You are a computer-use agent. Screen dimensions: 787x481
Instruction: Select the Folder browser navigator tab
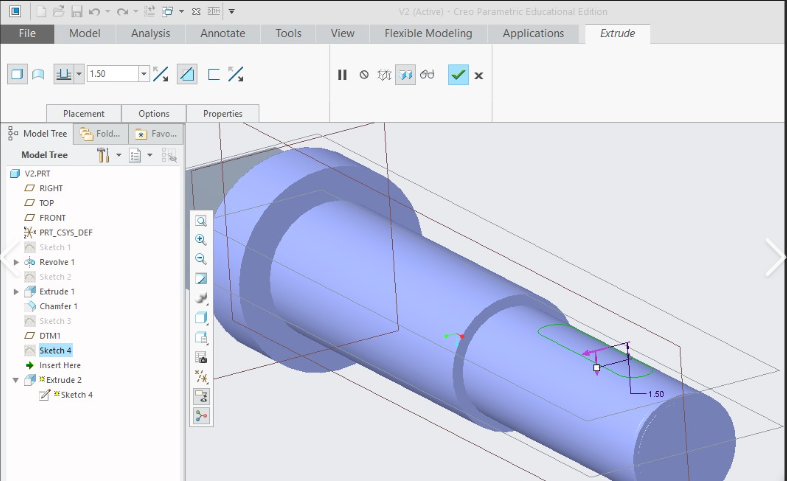coord(101,134)
